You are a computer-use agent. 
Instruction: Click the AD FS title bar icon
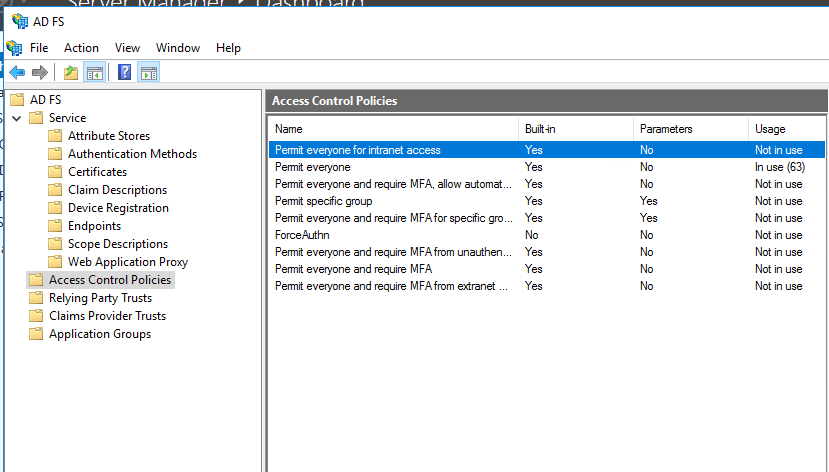[20, 21]
